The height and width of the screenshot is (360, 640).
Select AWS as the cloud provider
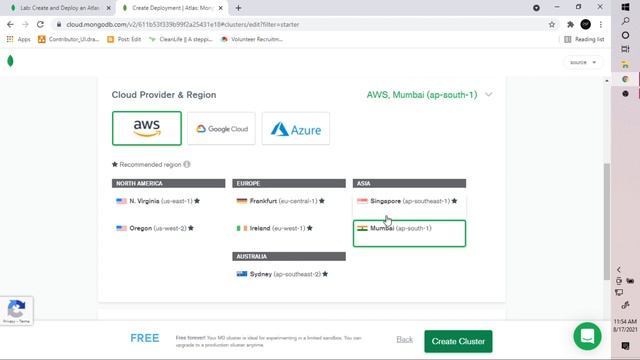[x=147, y=128]
